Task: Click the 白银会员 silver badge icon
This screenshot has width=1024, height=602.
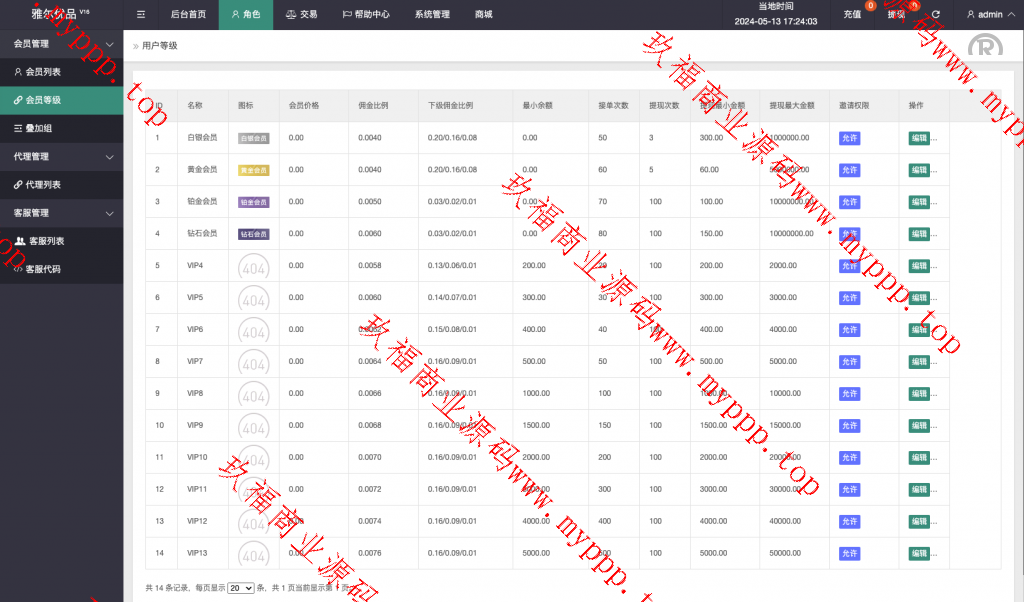Action: tap(253, 138)
